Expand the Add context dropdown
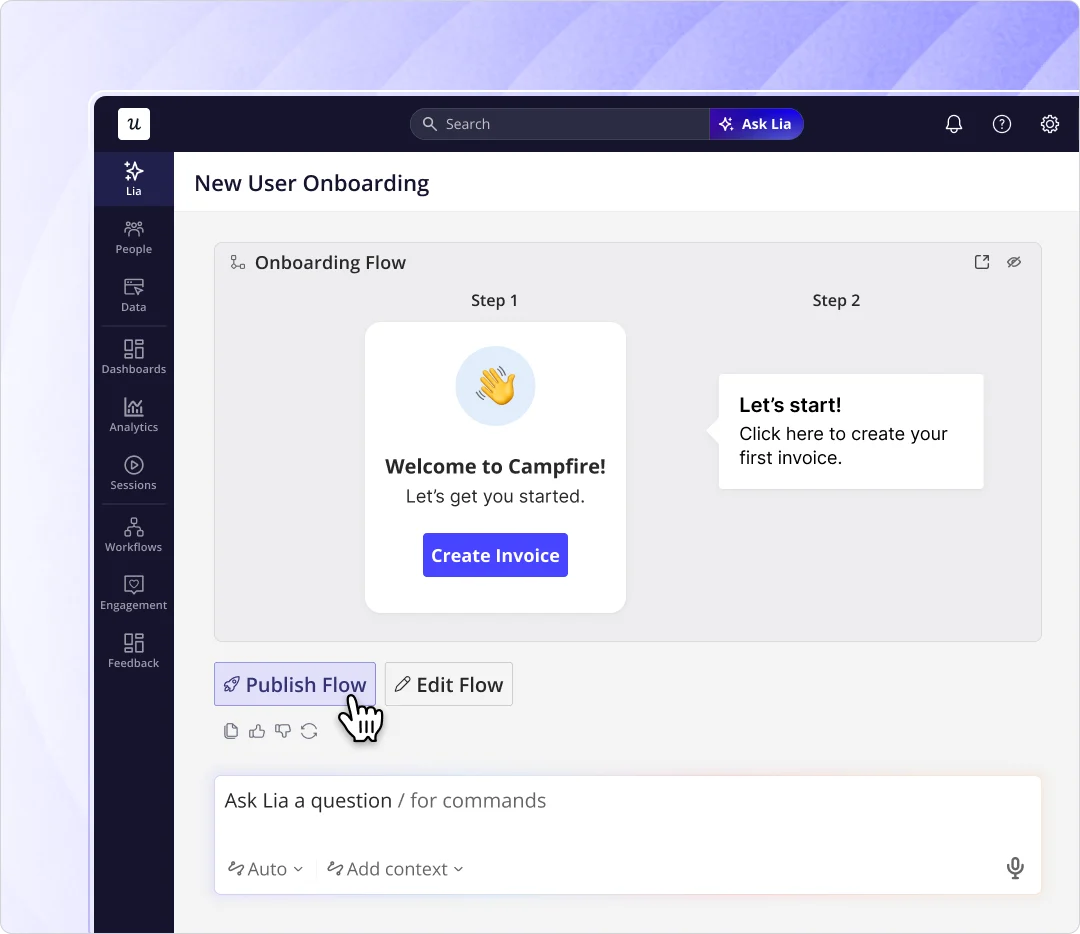The height and width of the screenshot is (934, 1080). click(395, 869)
